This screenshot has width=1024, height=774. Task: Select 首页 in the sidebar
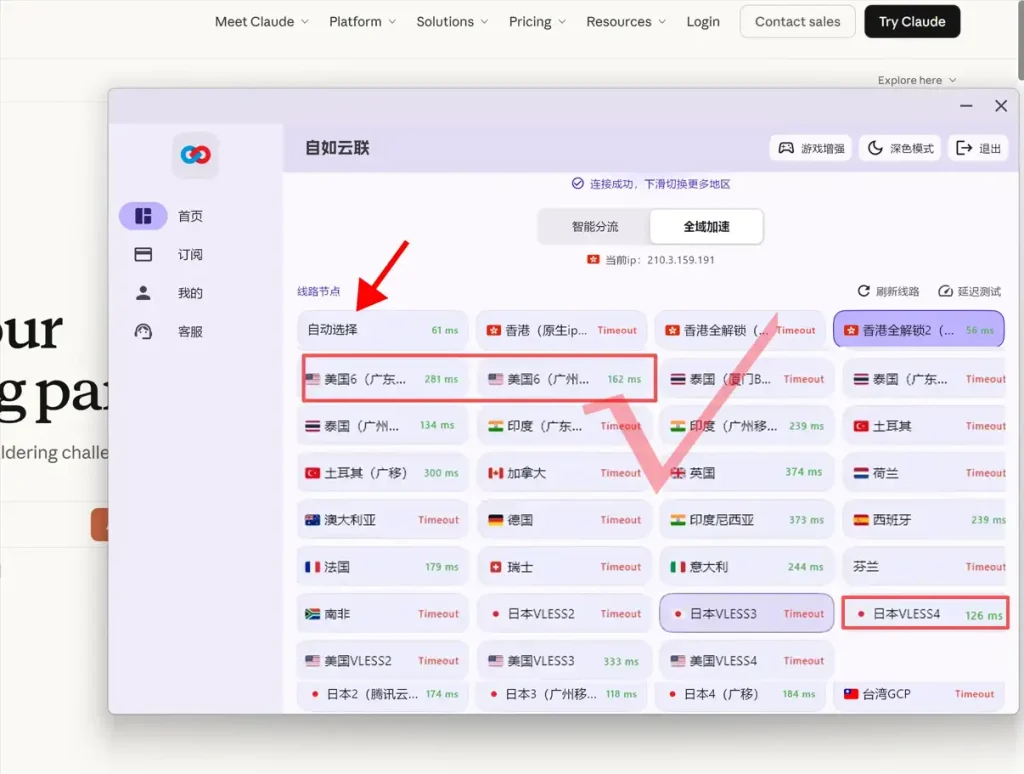(190, 215)
